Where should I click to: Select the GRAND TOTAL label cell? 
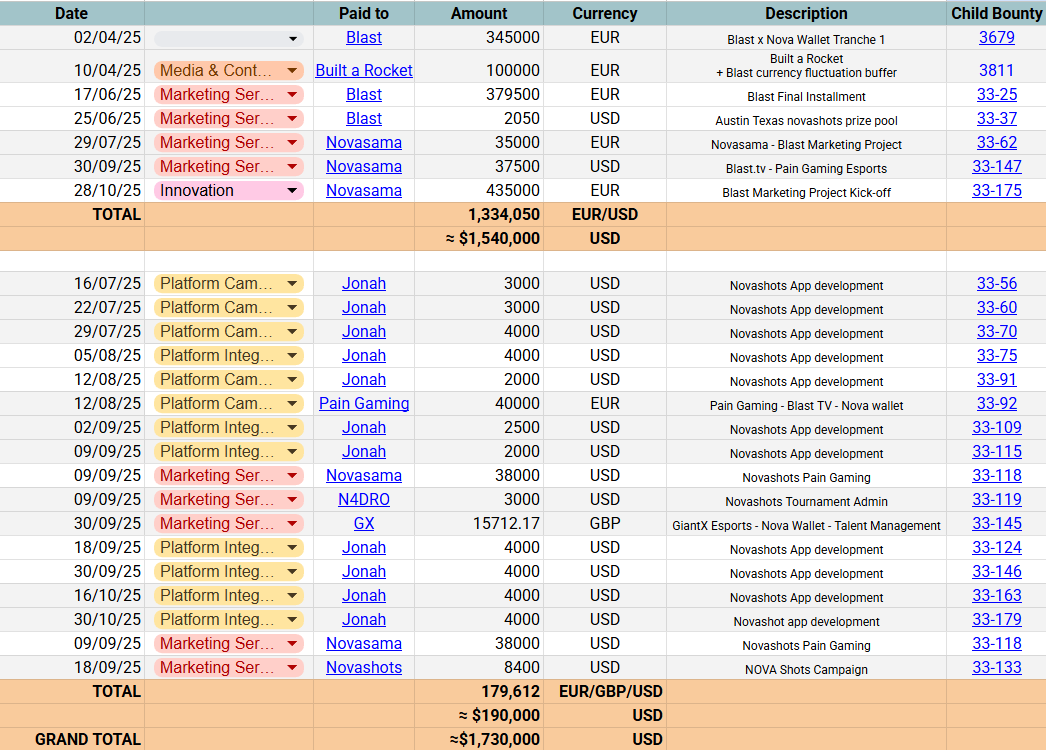(x=72, y=739)
